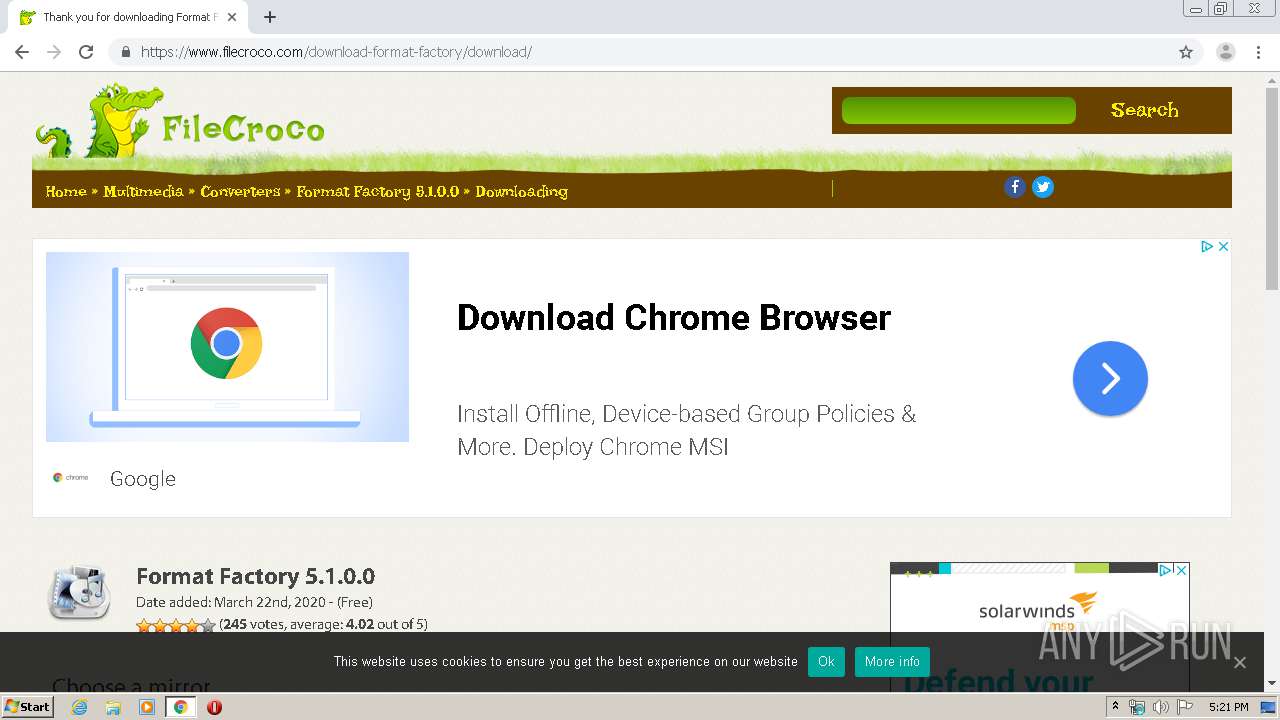Click the Chrome ad laptop image
The width and height of the screenshot is (1280, 720).
(x=227, y=347)
